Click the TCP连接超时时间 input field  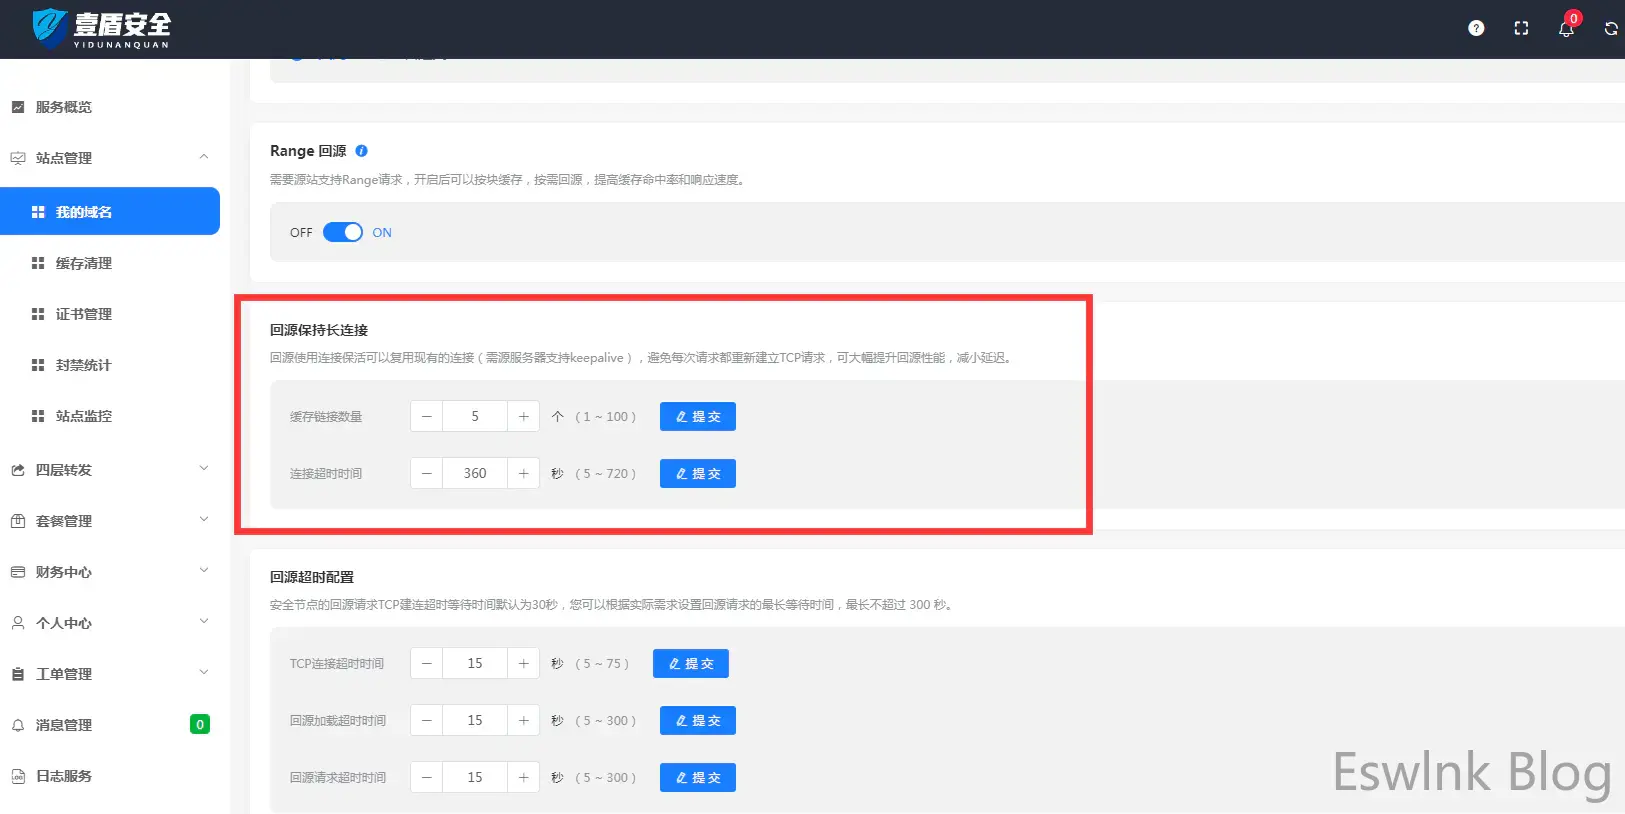475,664
